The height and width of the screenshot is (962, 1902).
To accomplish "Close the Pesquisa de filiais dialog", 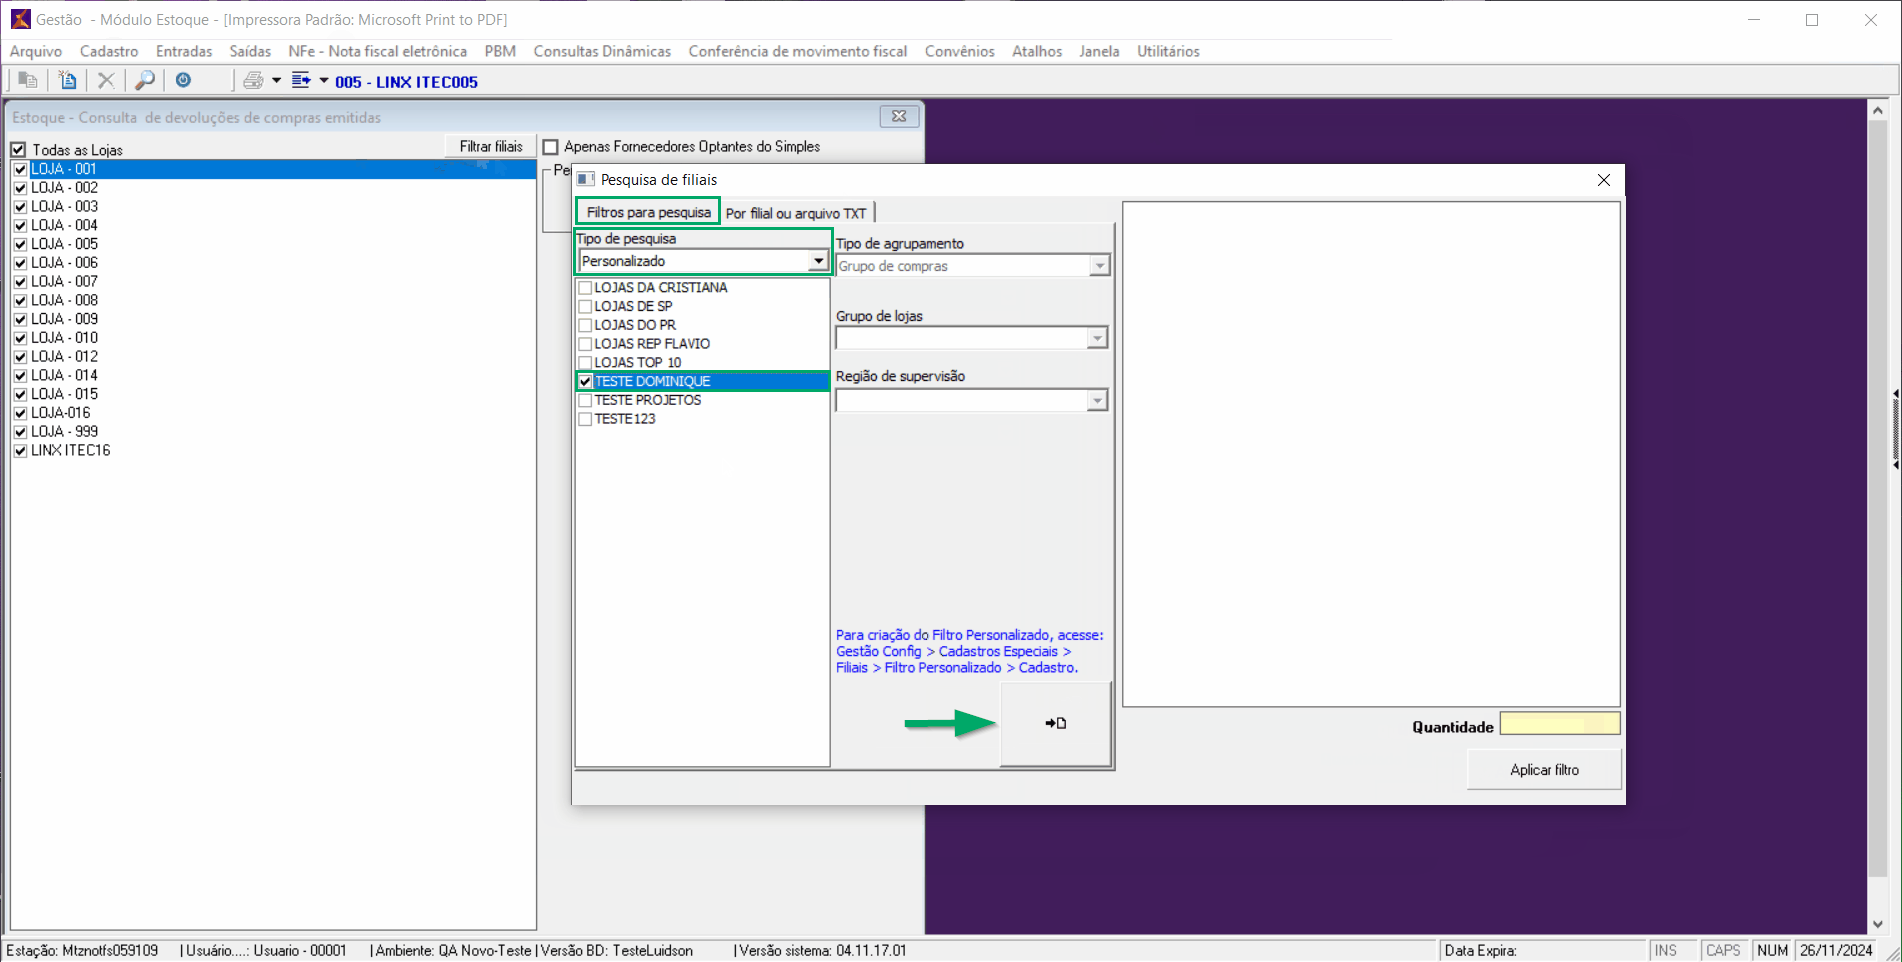I will 1604,180.
